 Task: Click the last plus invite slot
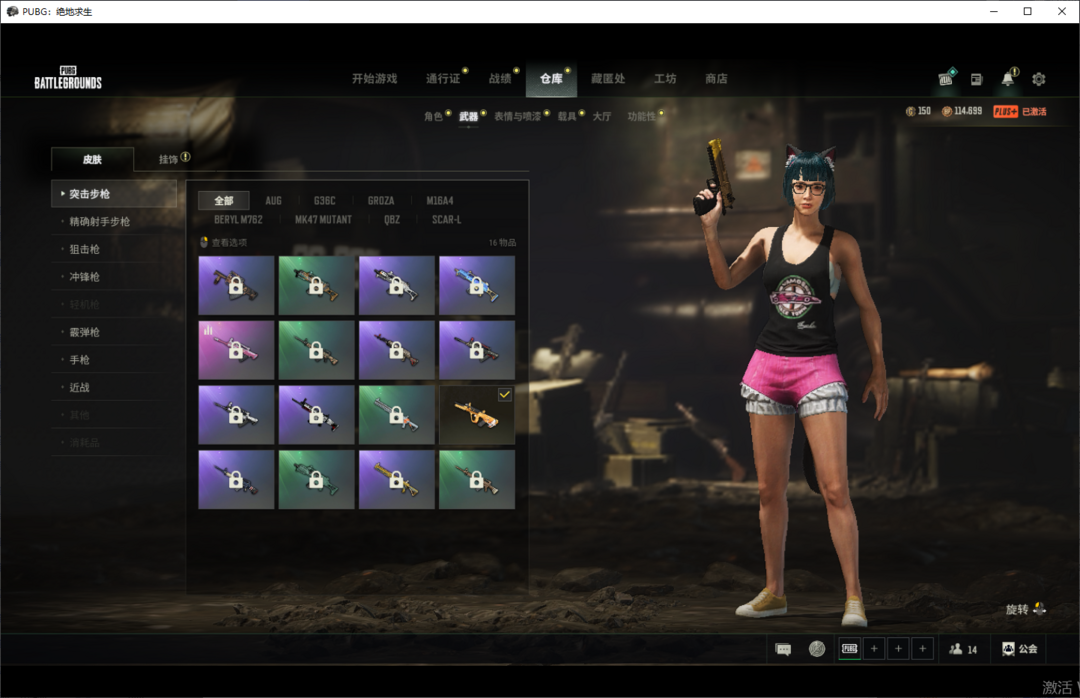tap(923, 648)
